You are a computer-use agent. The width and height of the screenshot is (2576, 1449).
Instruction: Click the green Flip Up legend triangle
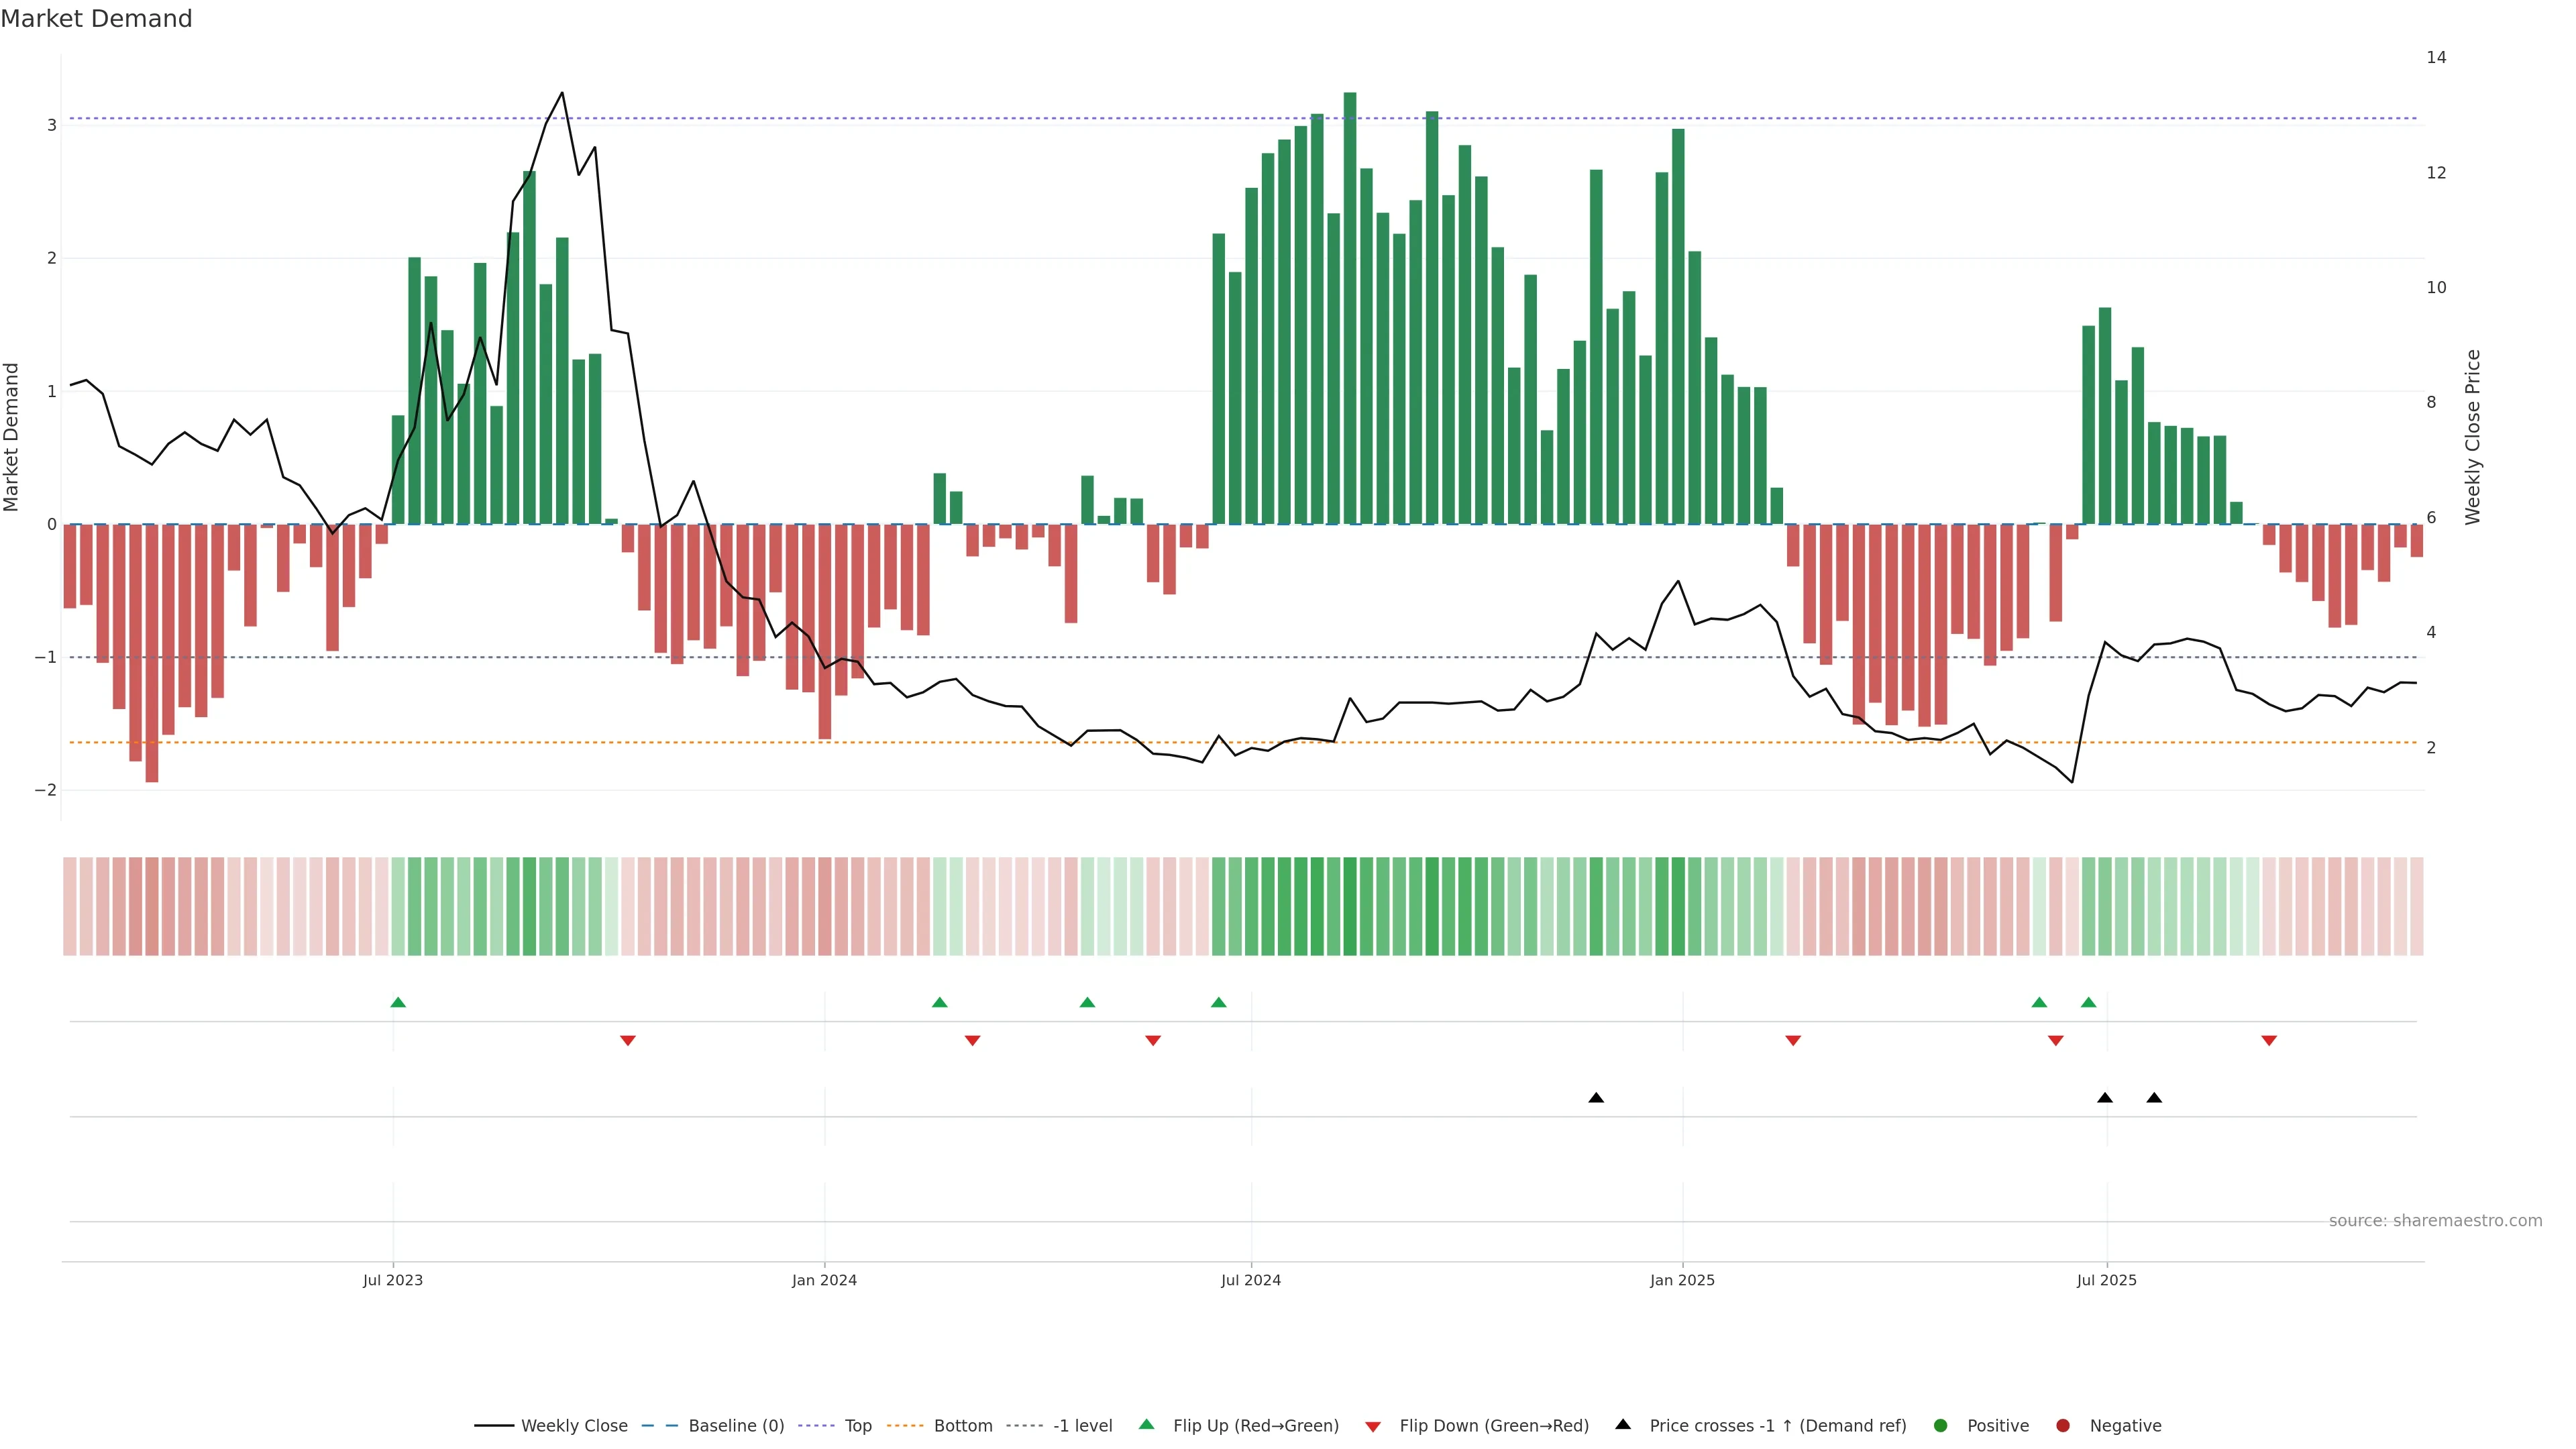1146,1424
